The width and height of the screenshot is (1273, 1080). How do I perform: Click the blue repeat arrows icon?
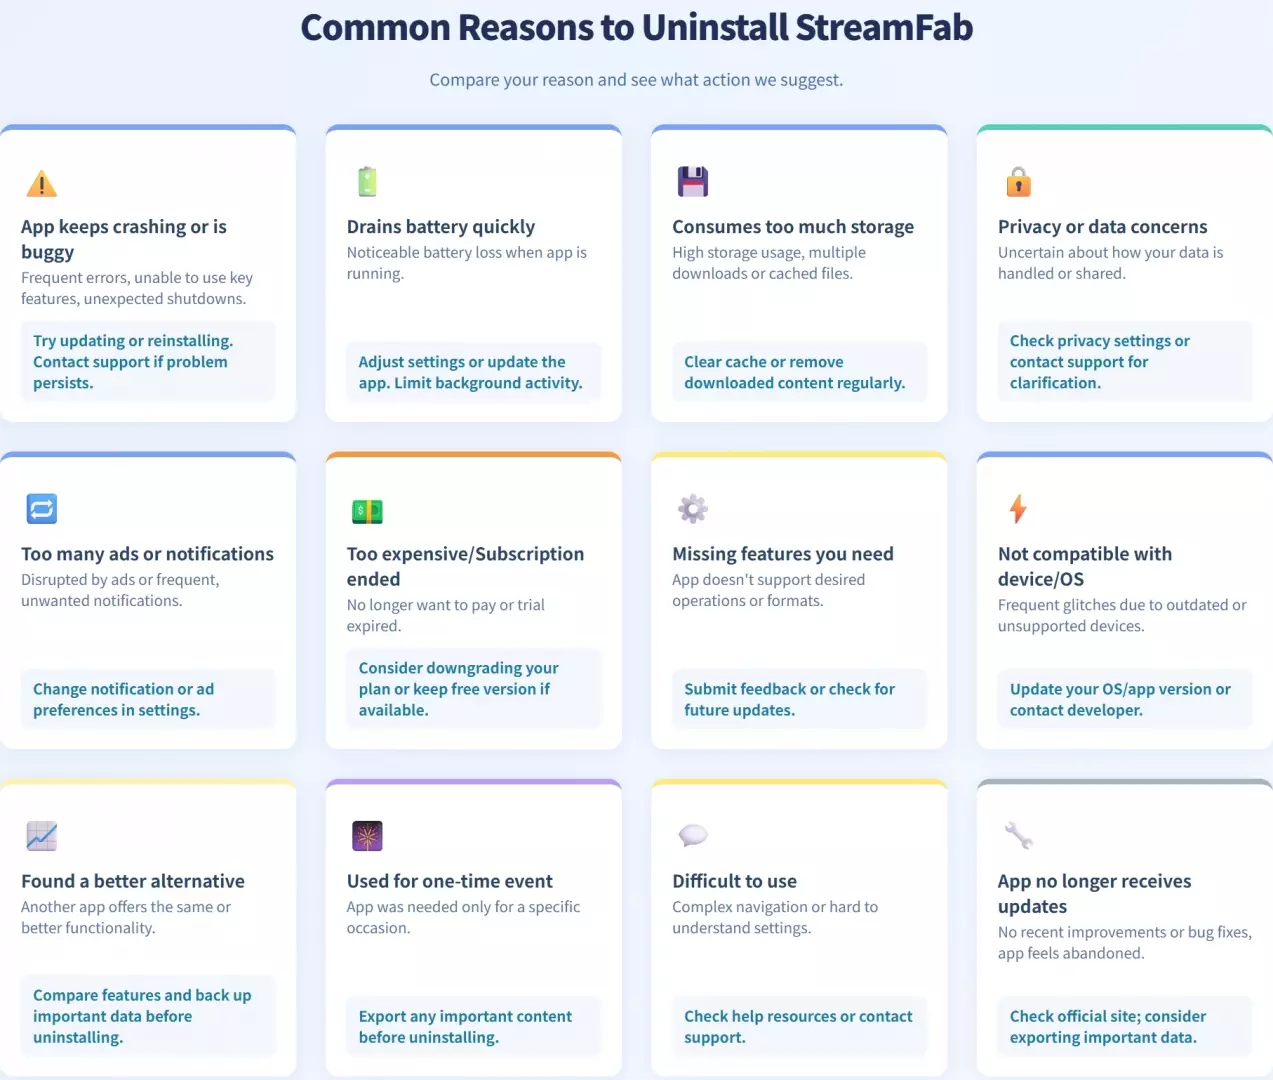pyautogui.click(x=41, y=509)
